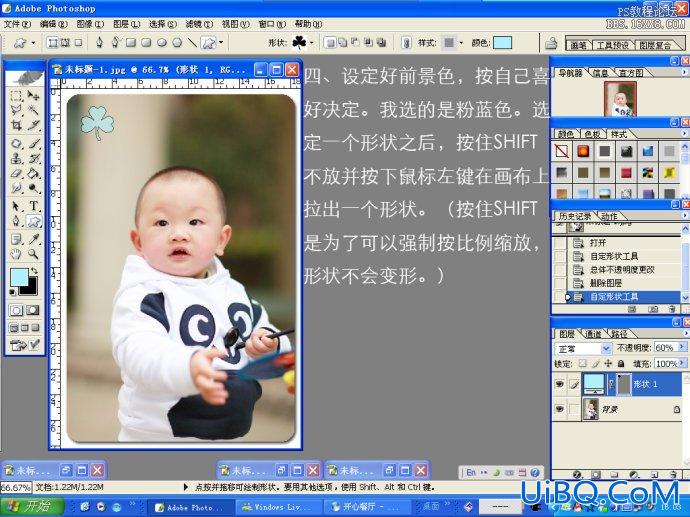Image resolution: width=690 pixels, height=517 pixels.
Task: Open the 文件 menu
Action: 18,24
